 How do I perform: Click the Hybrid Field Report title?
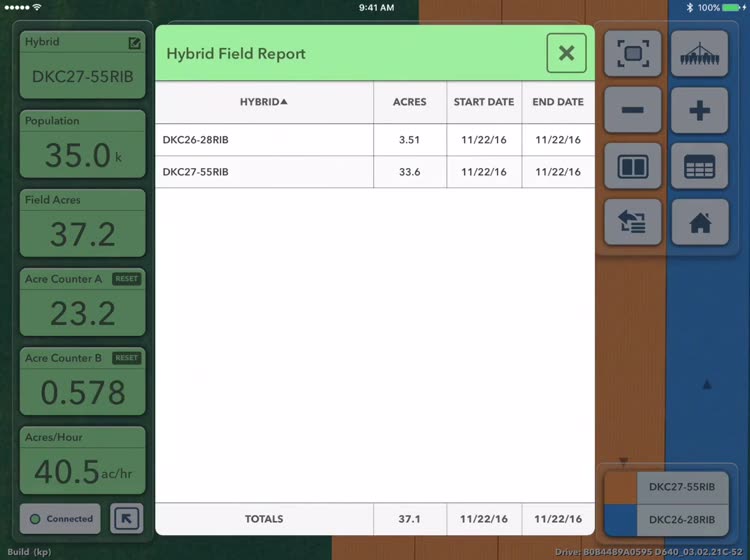coord(236,54)
